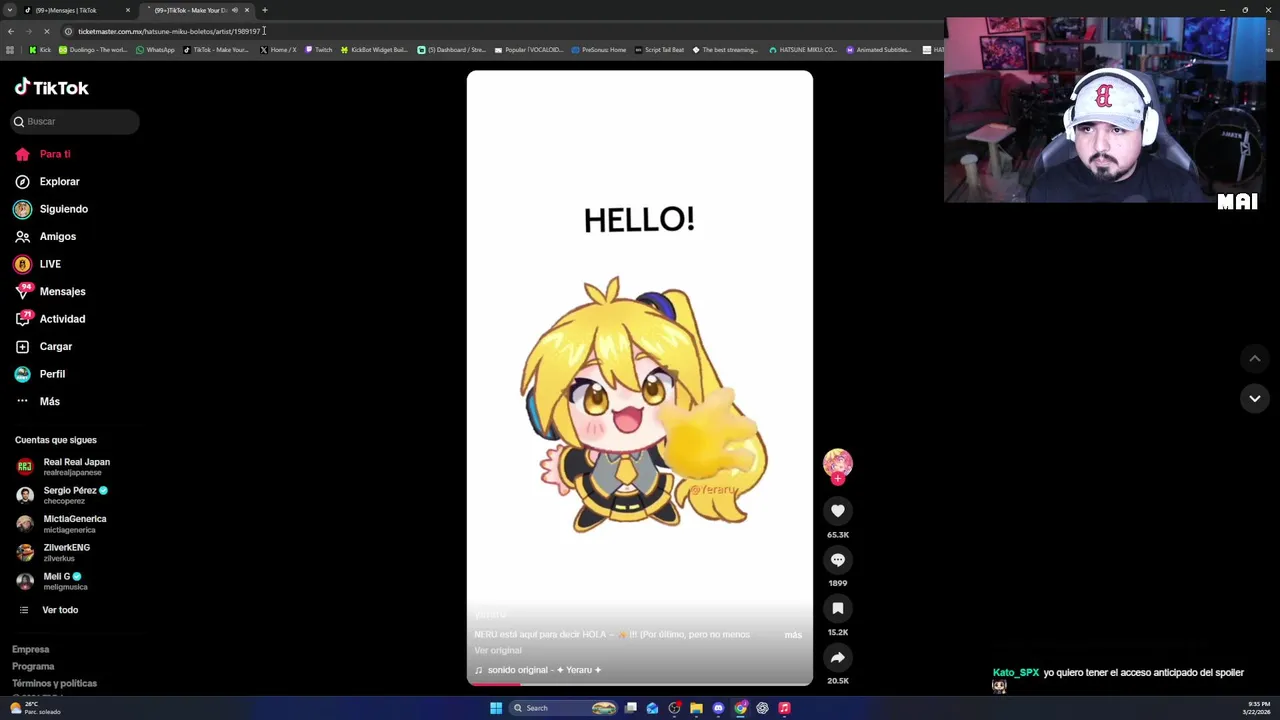The height and width of the screenshot is (720, 1280).
Task: Go to the Siguiendo feed
Action: (51, 209)
